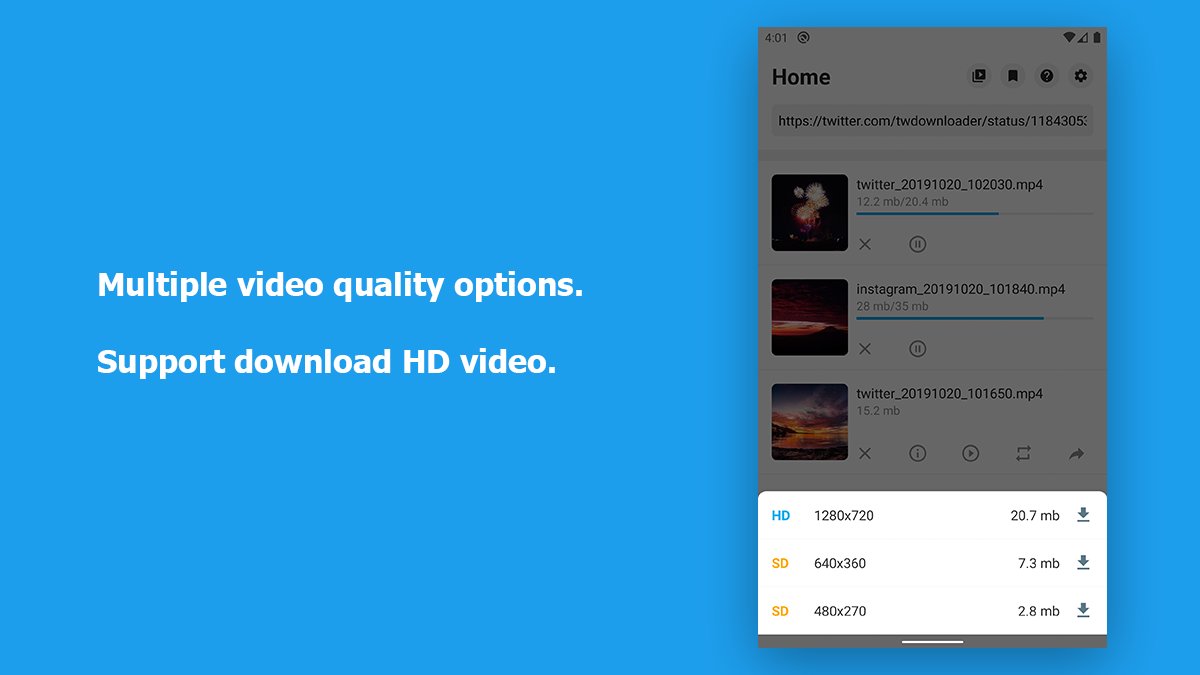The height and width of the screenshot is (675, 1200).
Task: Tap the 15.2 mb size text
Action: tap(879, 411)
